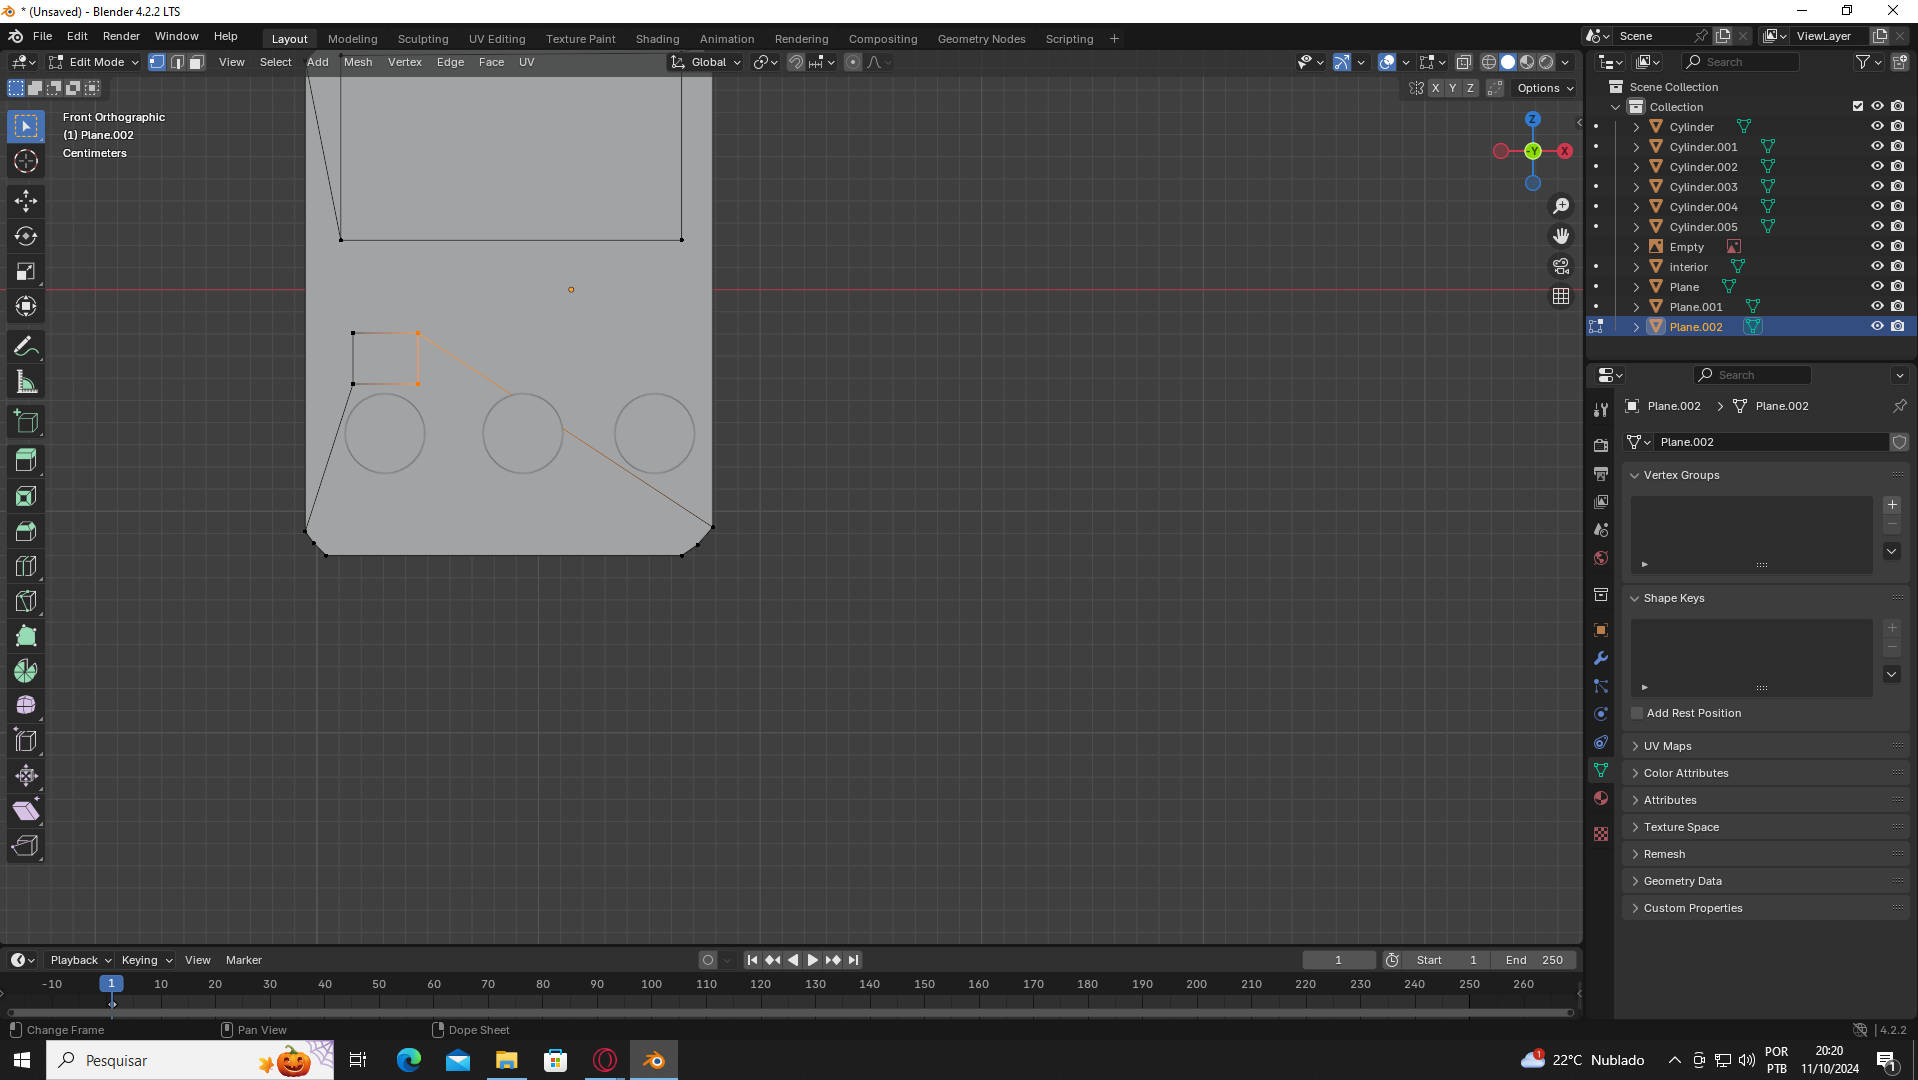The image size is (1918, 1080).
Task: Toggle visibility of the interior object
Action: tap(1877, 267)
